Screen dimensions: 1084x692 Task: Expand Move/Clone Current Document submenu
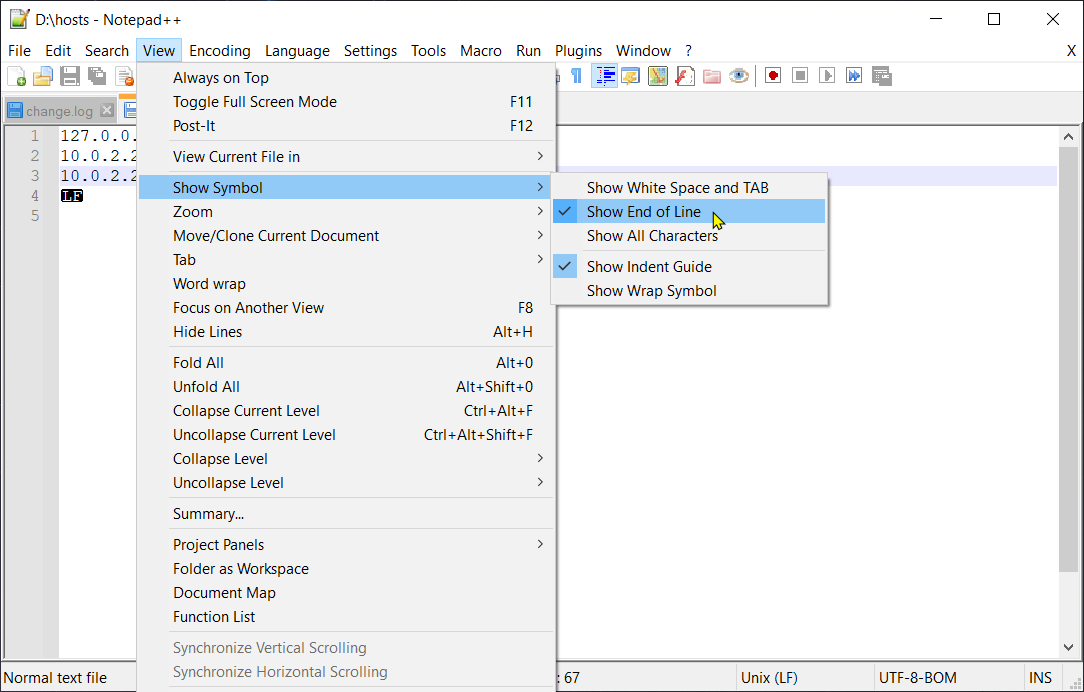pyautogui.click(x=346, y=236)
